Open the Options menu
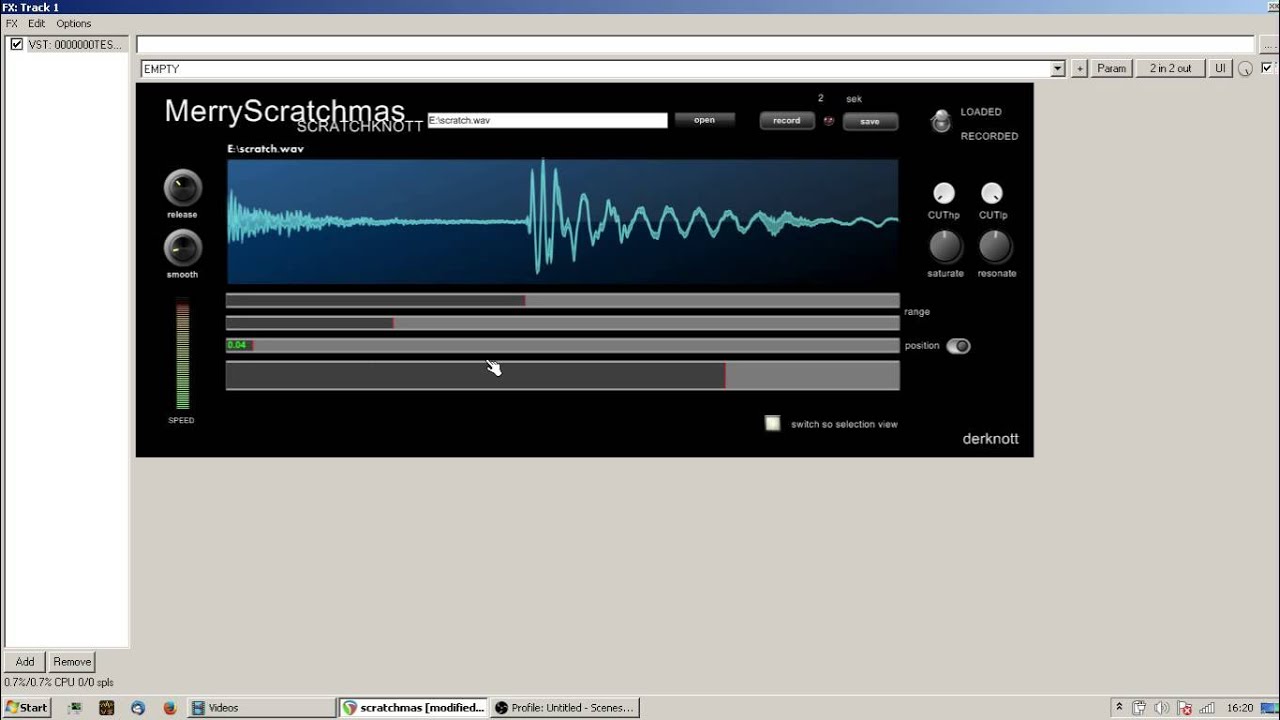 point(73,23)
